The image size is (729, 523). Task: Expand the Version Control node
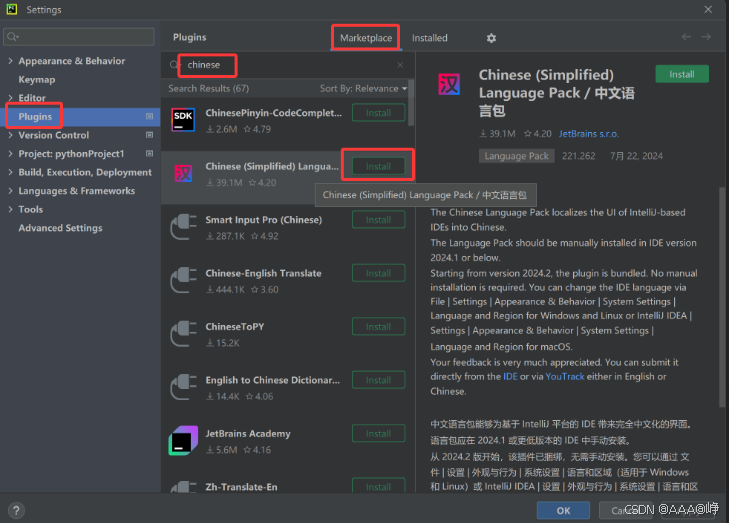[10, 135]
